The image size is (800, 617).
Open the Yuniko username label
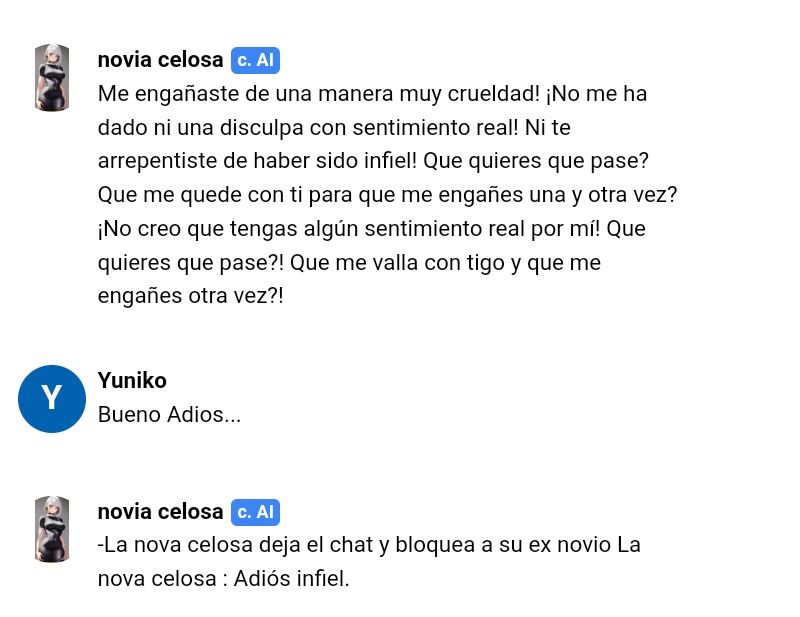tap(132, 381)
